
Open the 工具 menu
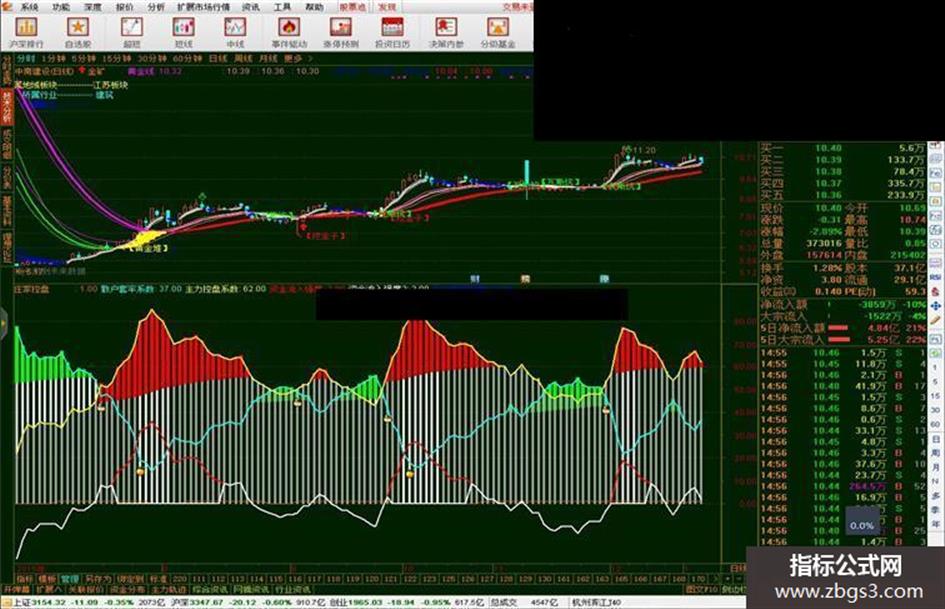pos(282,7)
